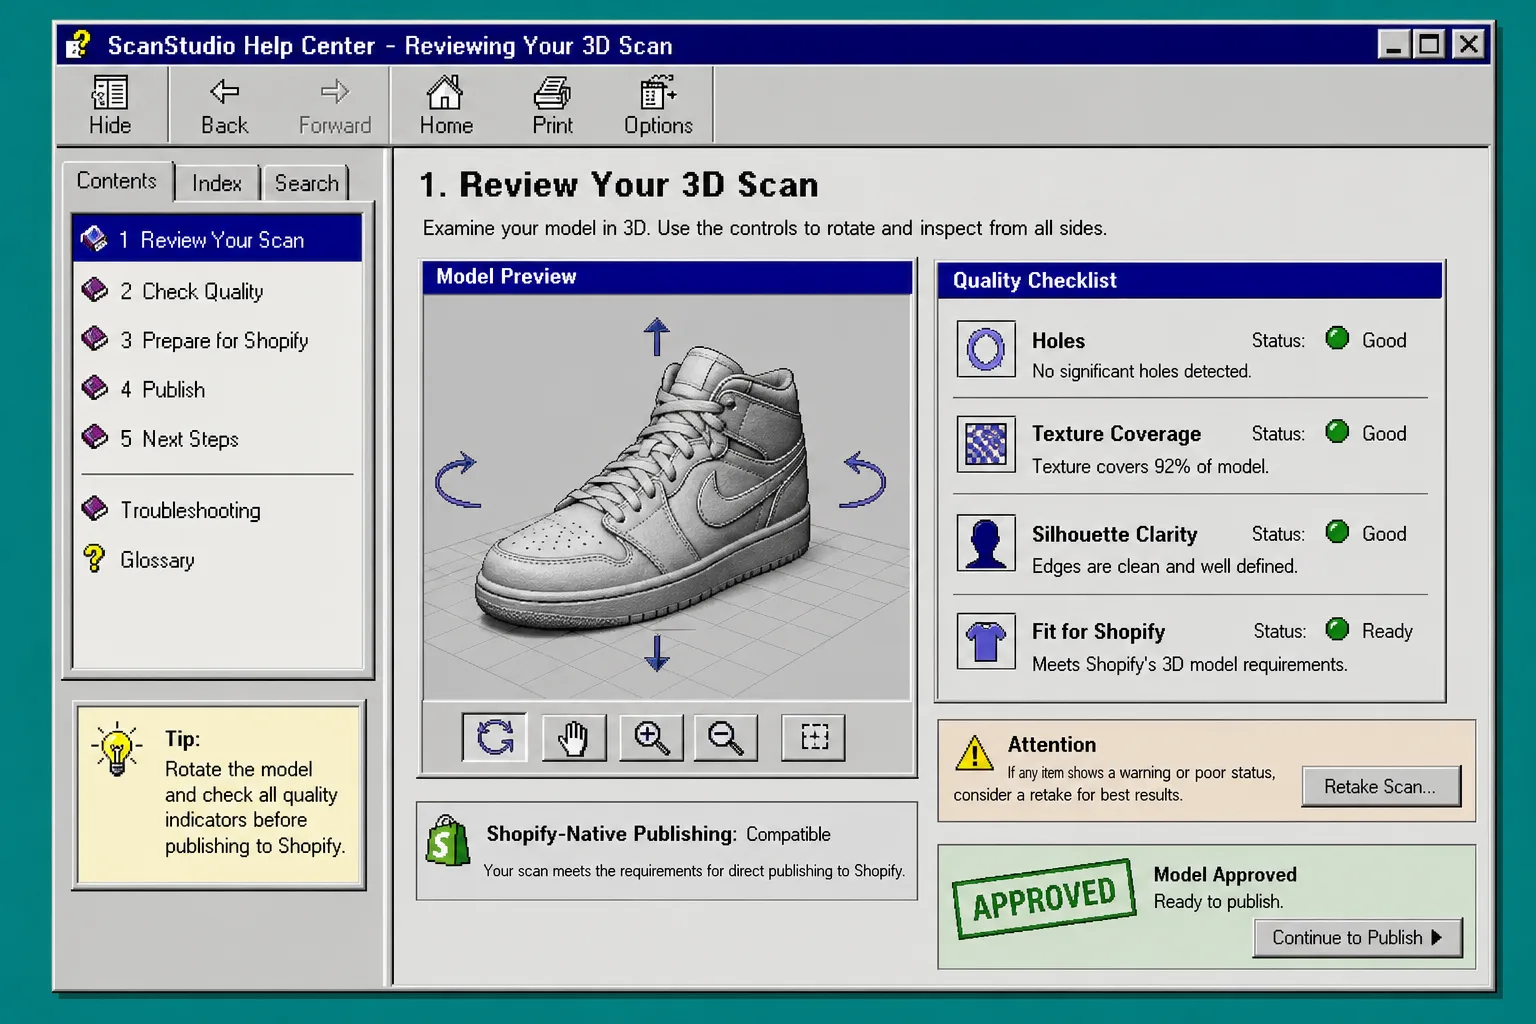Click the Model Preview panel header
The image size is (1536, 1024).
click(x=667, y=277)
